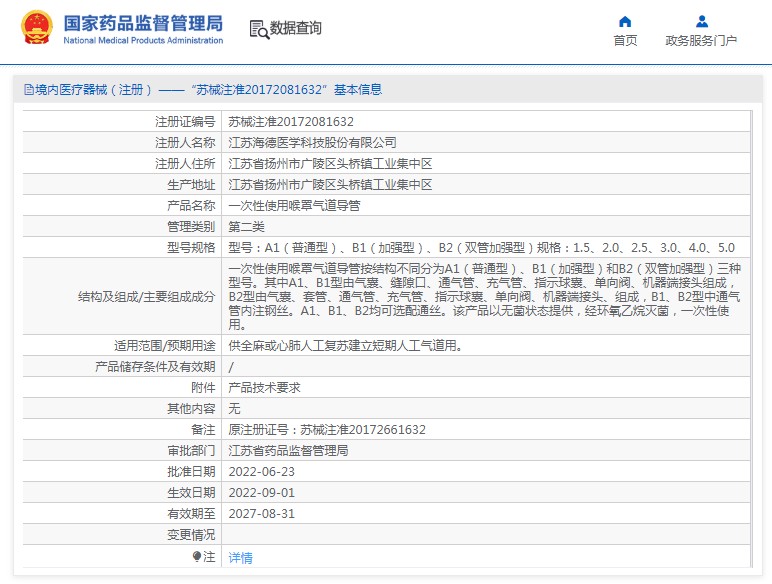
Task: Click the product name 一次性使用喉罩气道导管
Action: click(x=294, y=205)
